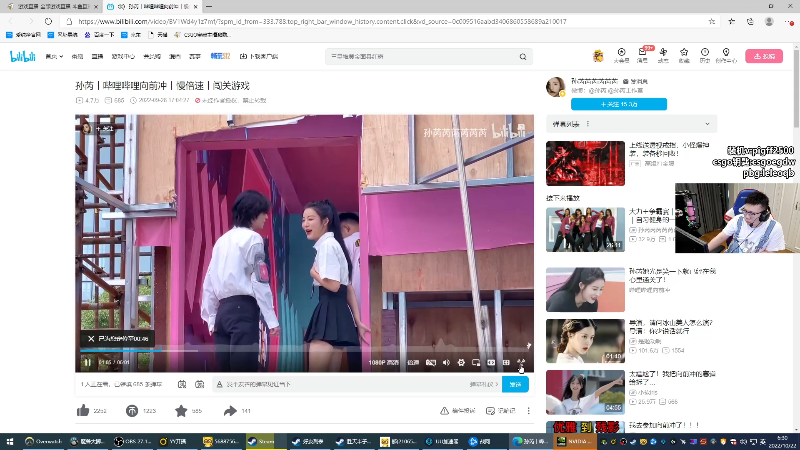Switch to the bilibili video browser tab
The image size is (800, 450).
(x=152, y=7)
